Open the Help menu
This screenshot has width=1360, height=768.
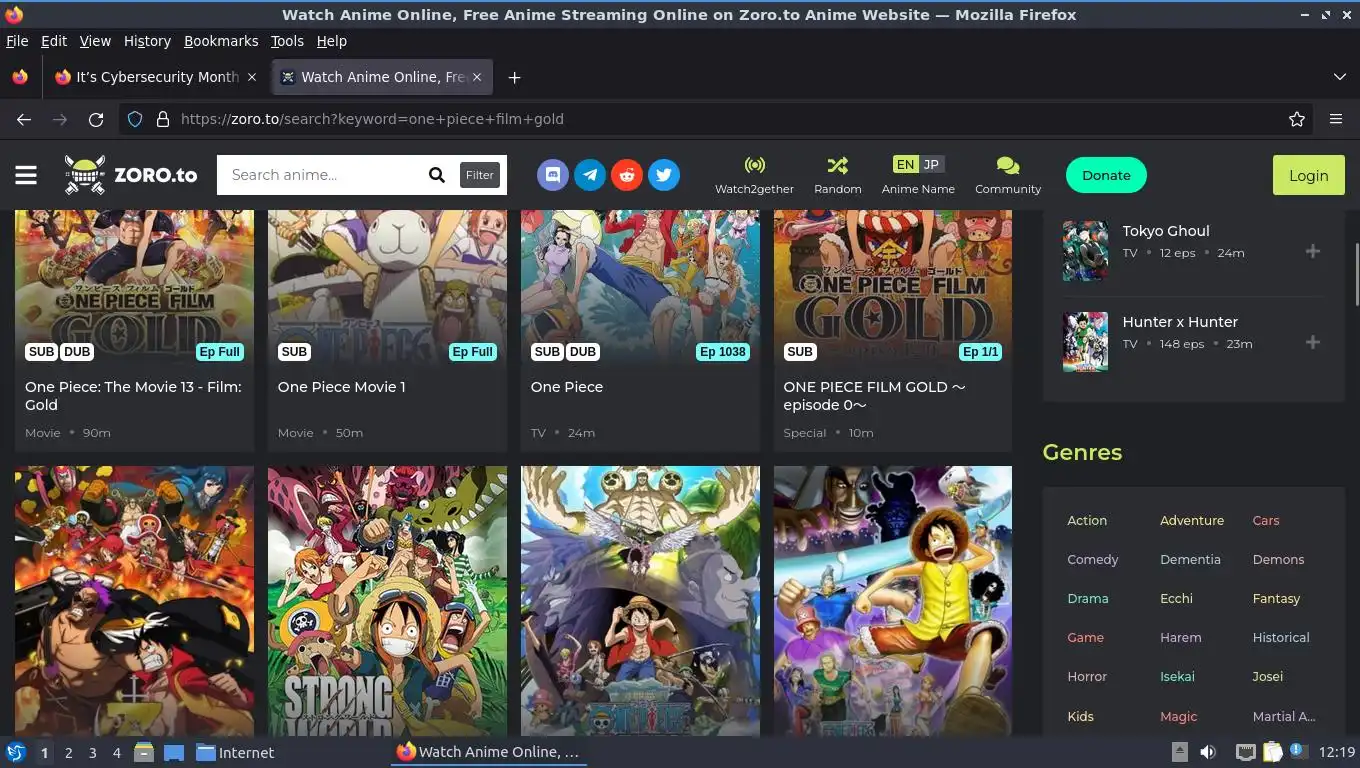click(x=331, y=41)
